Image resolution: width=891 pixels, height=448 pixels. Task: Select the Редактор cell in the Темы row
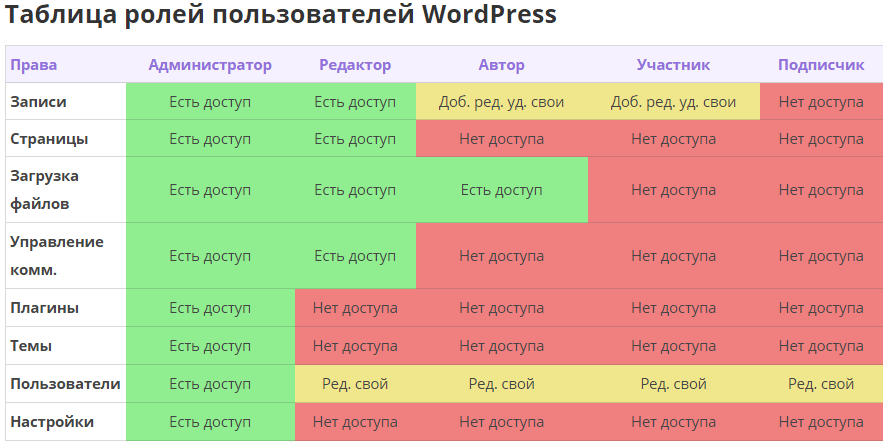coord(355,346)
